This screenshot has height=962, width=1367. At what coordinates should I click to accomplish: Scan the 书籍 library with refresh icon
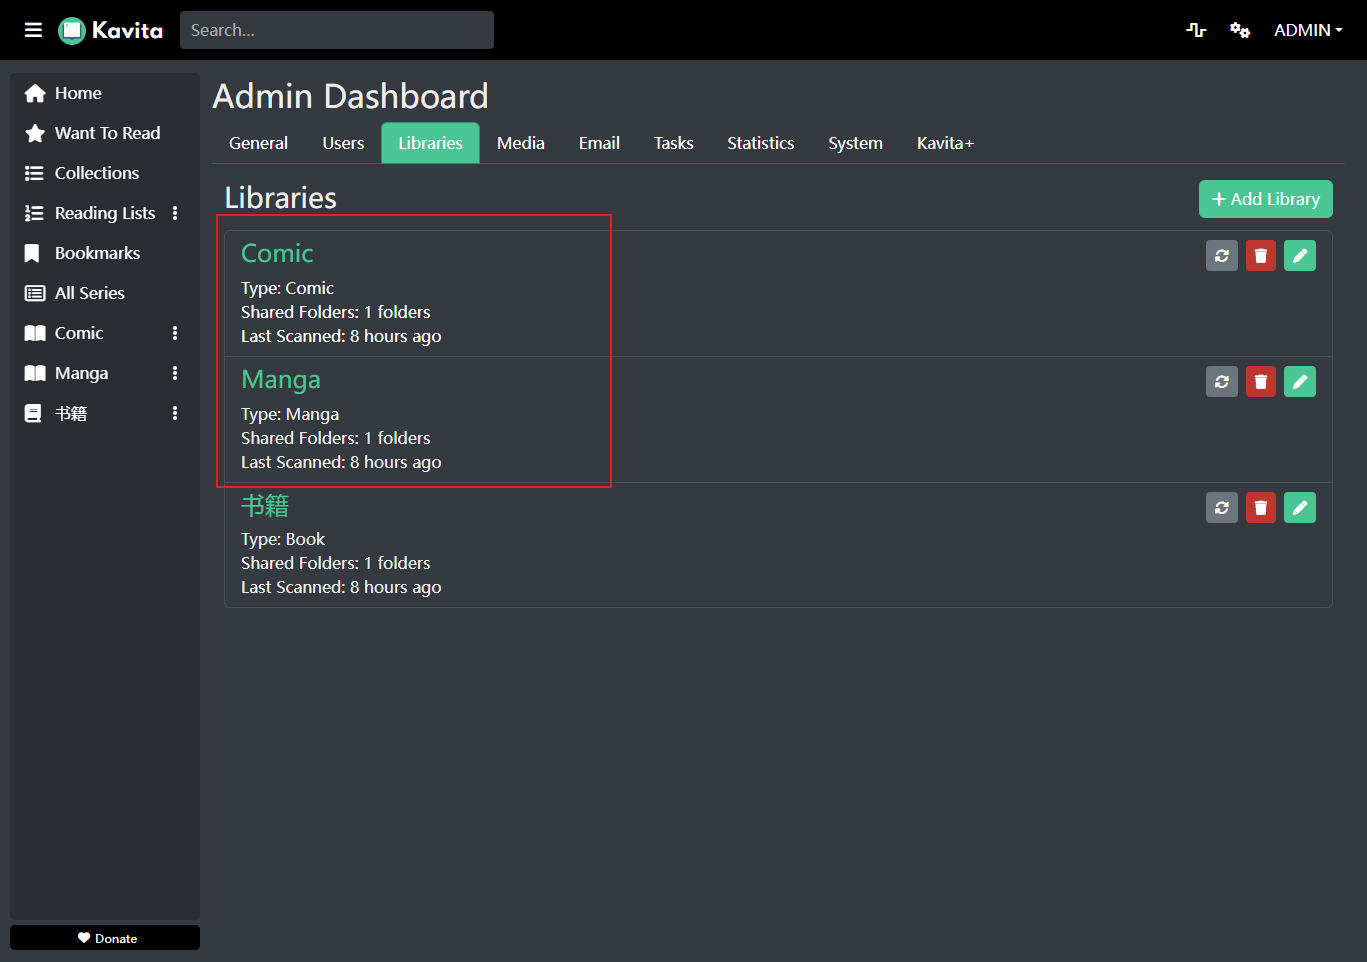coord(1222,508)
